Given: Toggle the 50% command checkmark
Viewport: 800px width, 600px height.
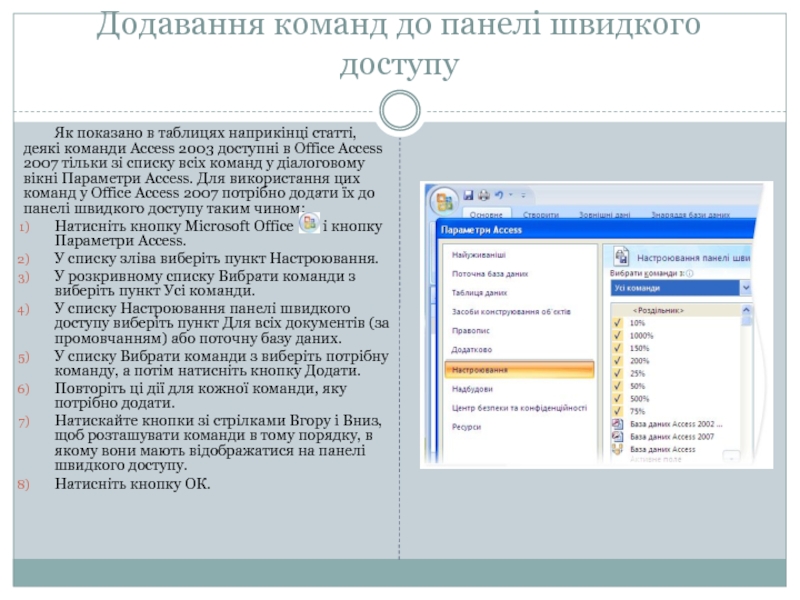Looking at the screenshot, I should tap(618, 386).
